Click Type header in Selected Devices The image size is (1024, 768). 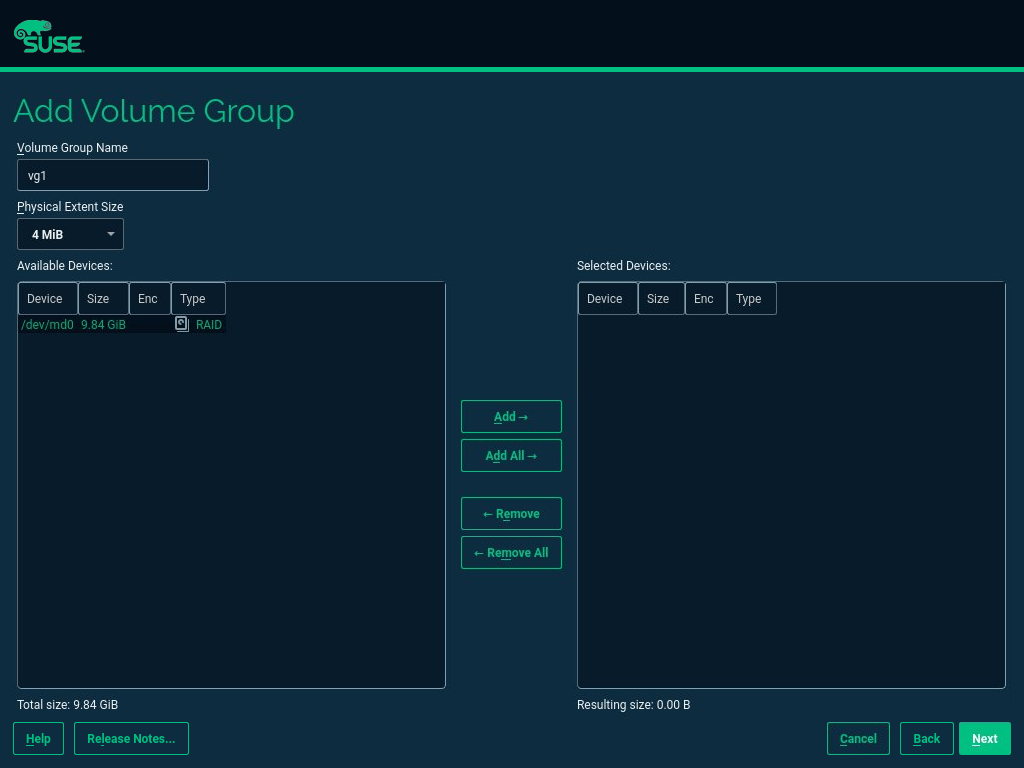pyautogui.click(x=751, y=299)
